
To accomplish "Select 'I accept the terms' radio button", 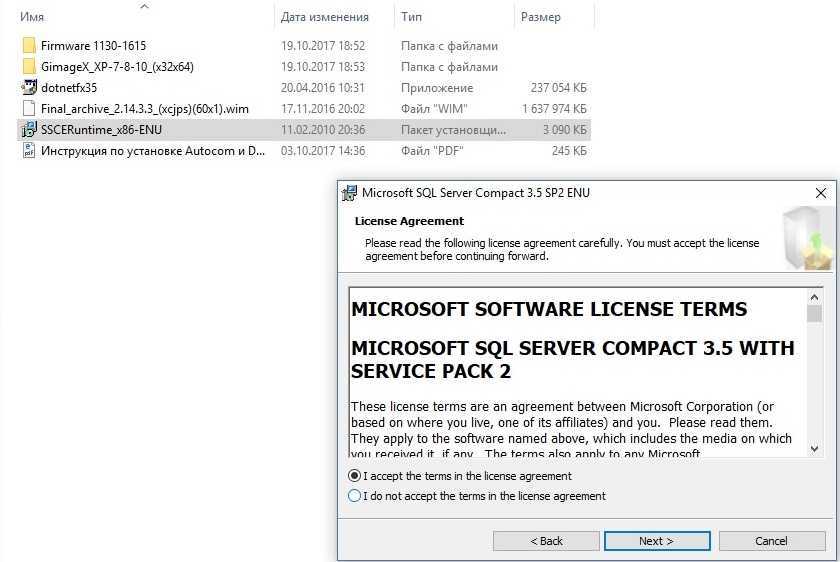I will pyautogui.click(x=354, y=476).
